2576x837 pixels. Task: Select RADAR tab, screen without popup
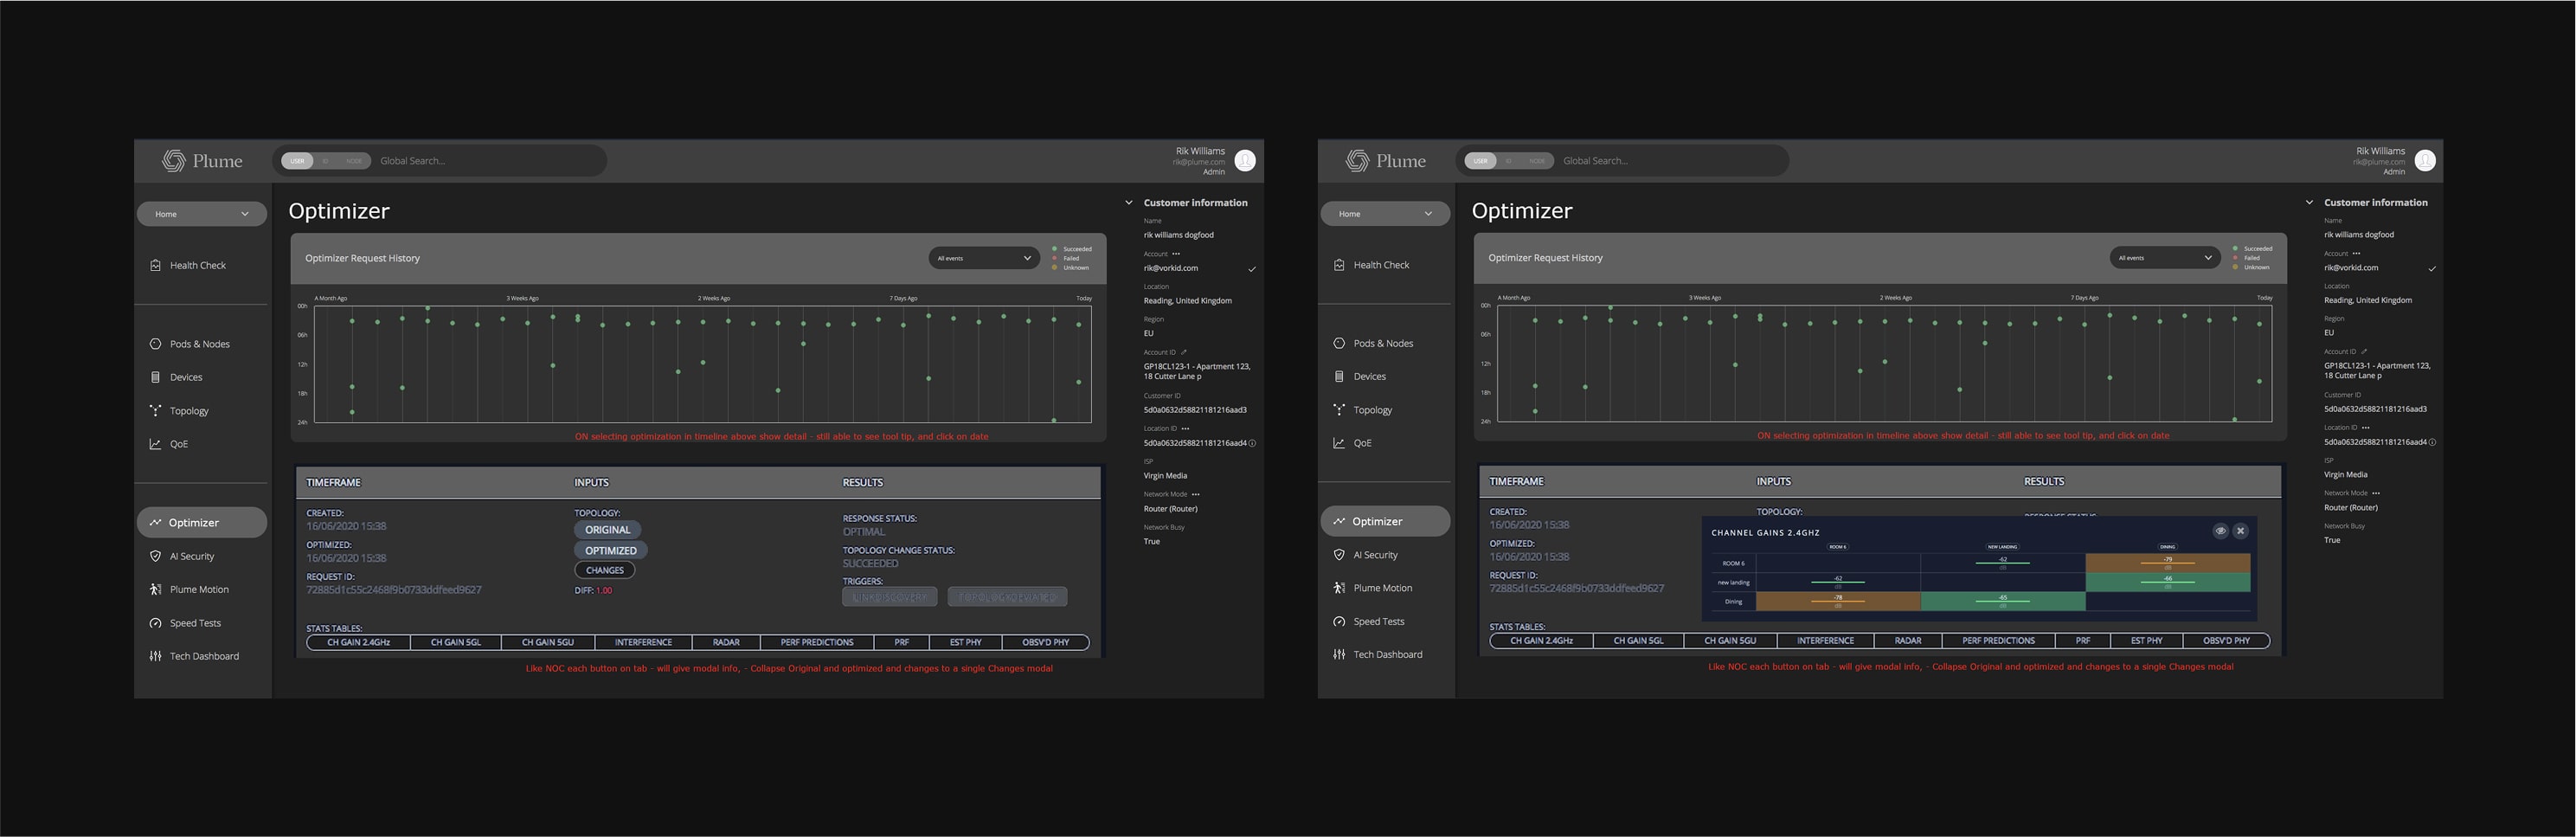726,642
